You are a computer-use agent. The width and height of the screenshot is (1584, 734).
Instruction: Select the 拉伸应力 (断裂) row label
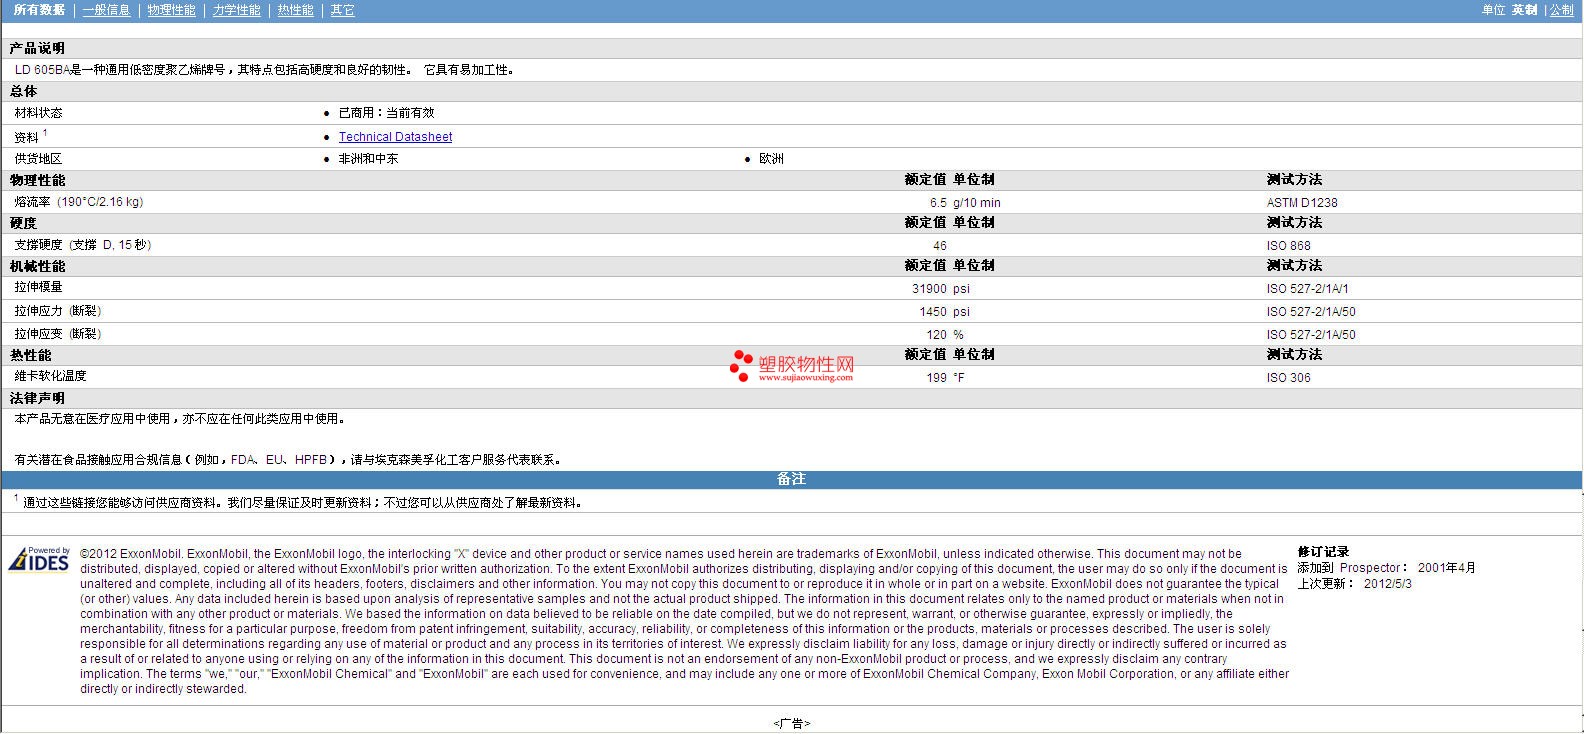click(x=58, y=311)
